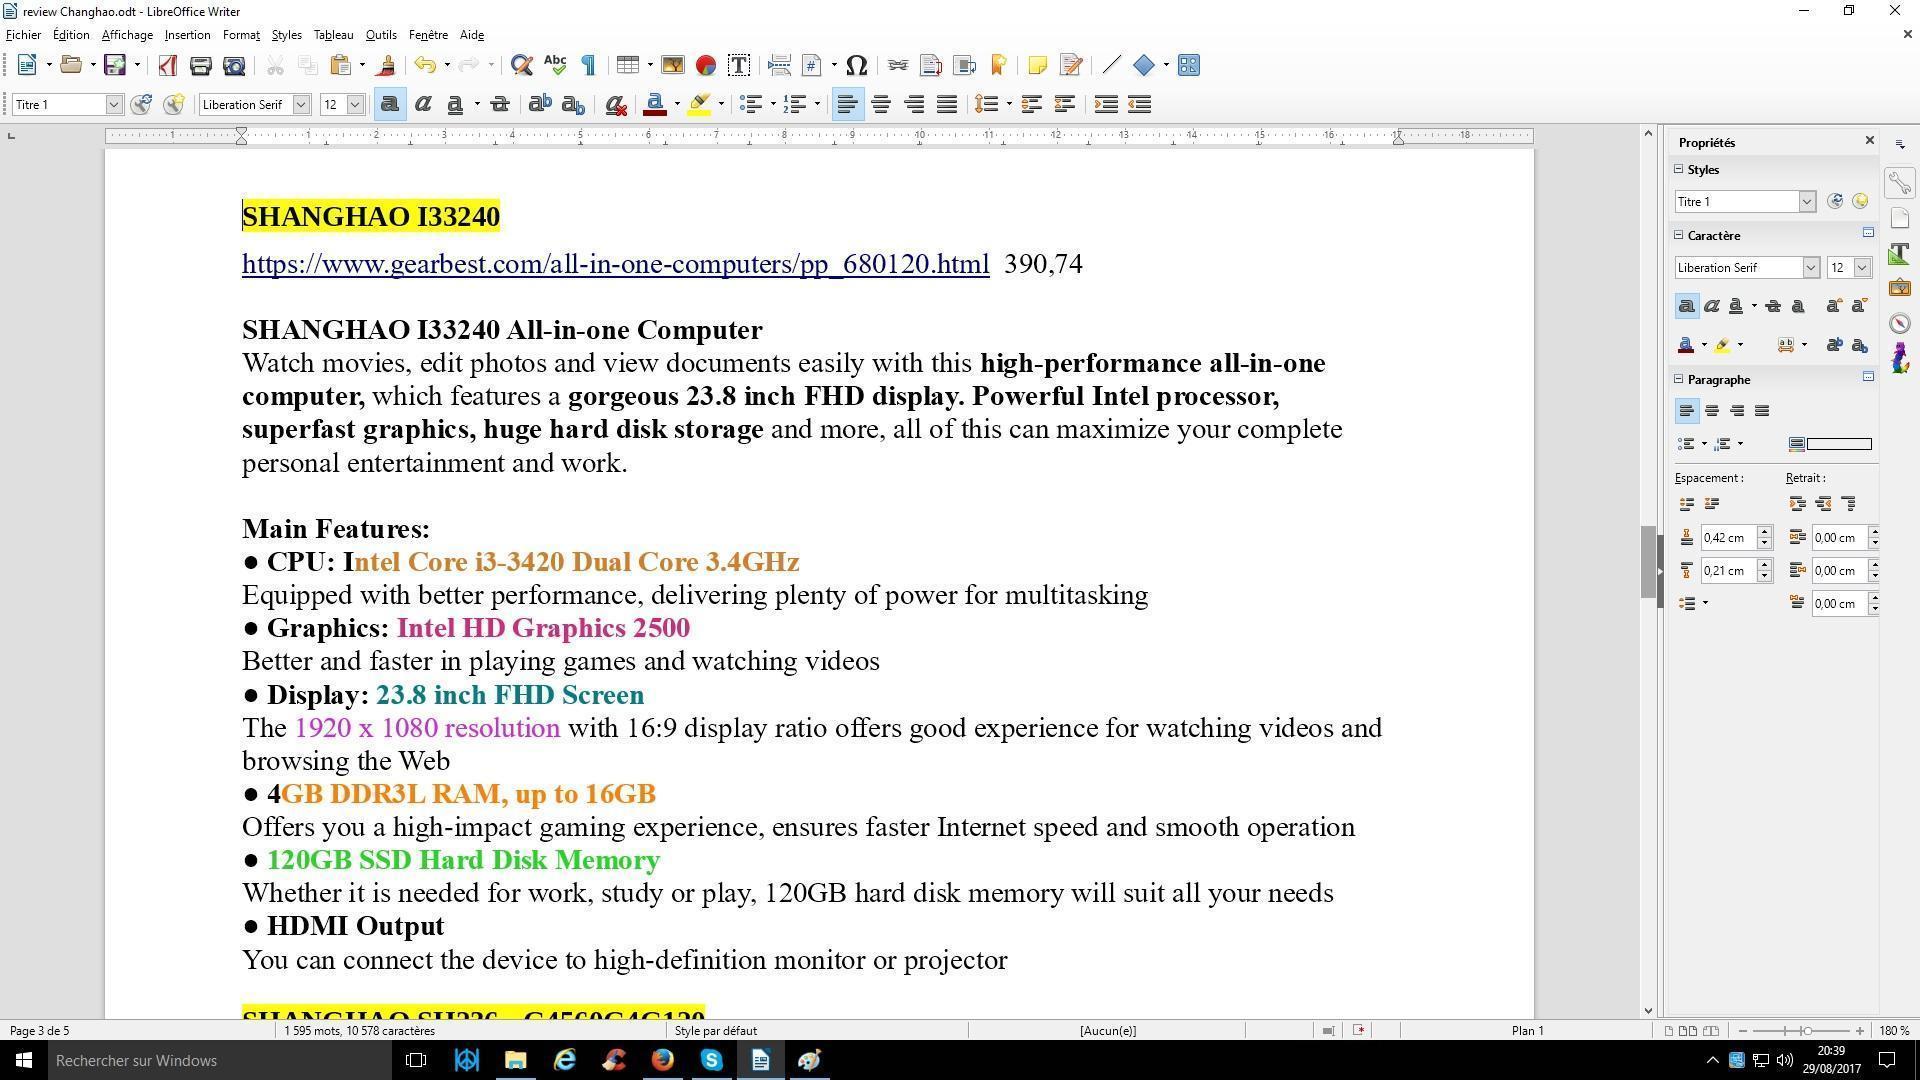Click the Clone Formatting paintbrush icon
This screenshot has height=1080, width=1920.
point(386,66)
